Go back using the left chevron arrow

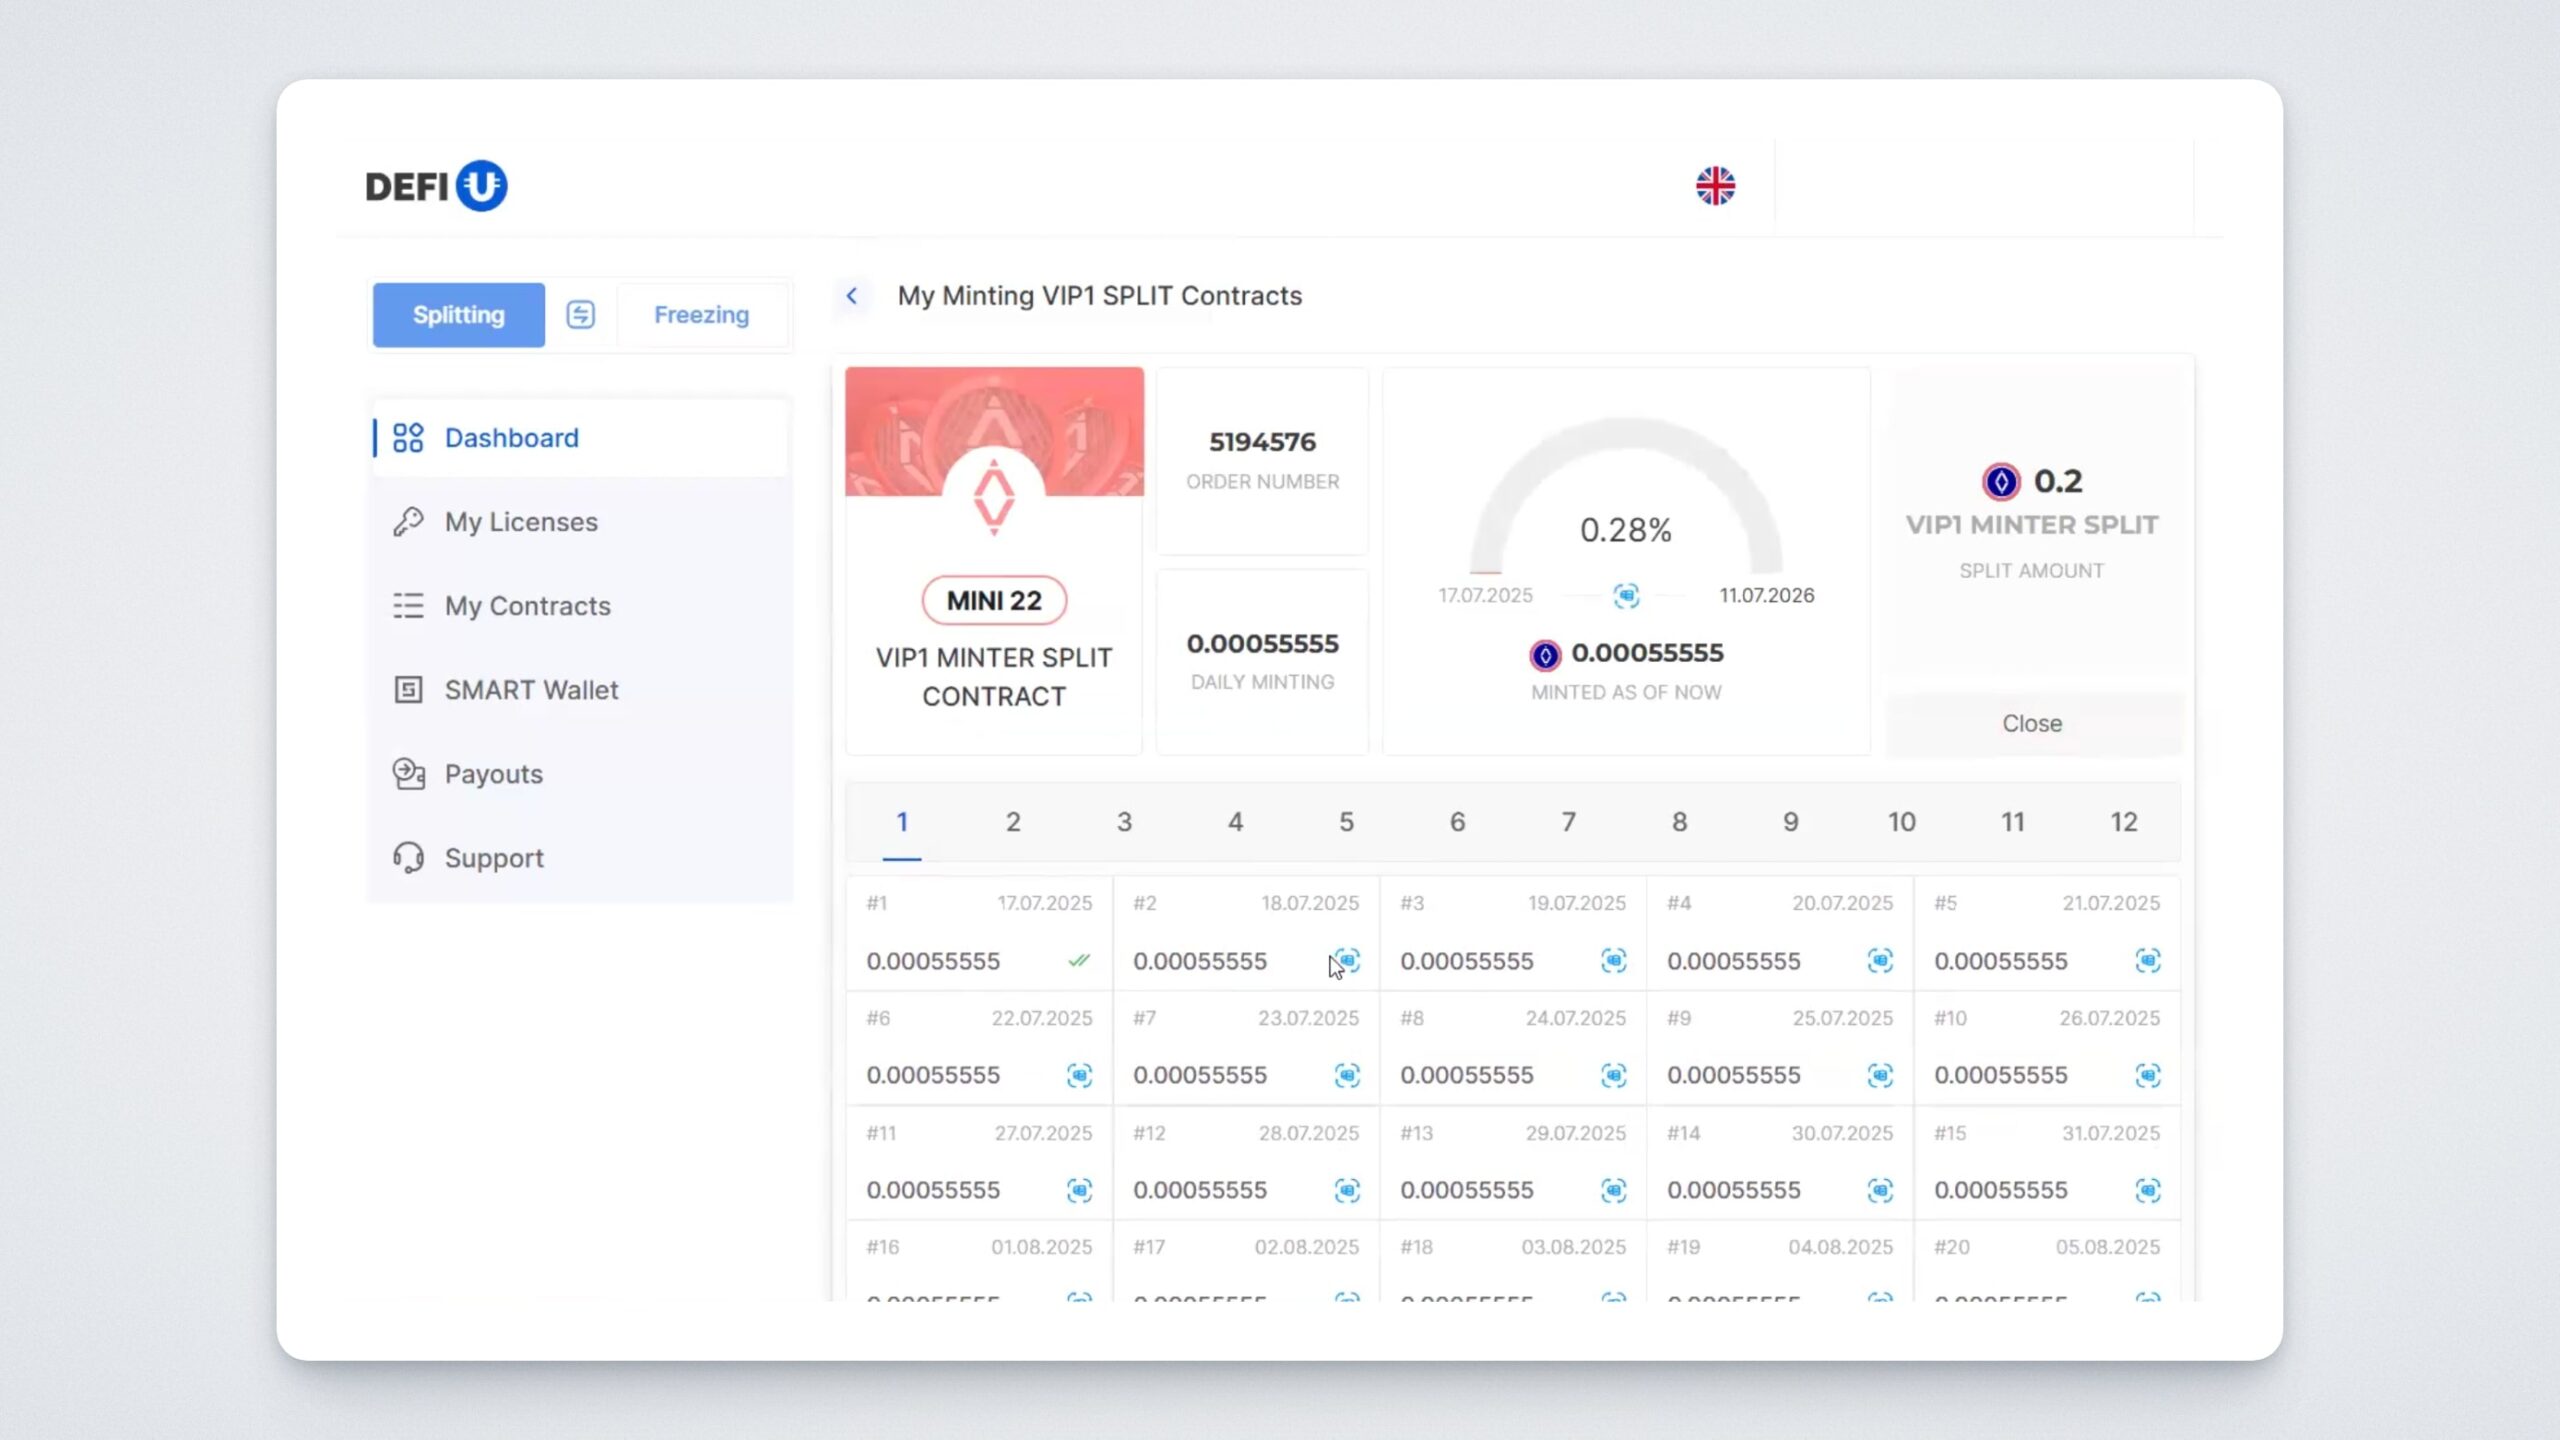coord(852,296)
